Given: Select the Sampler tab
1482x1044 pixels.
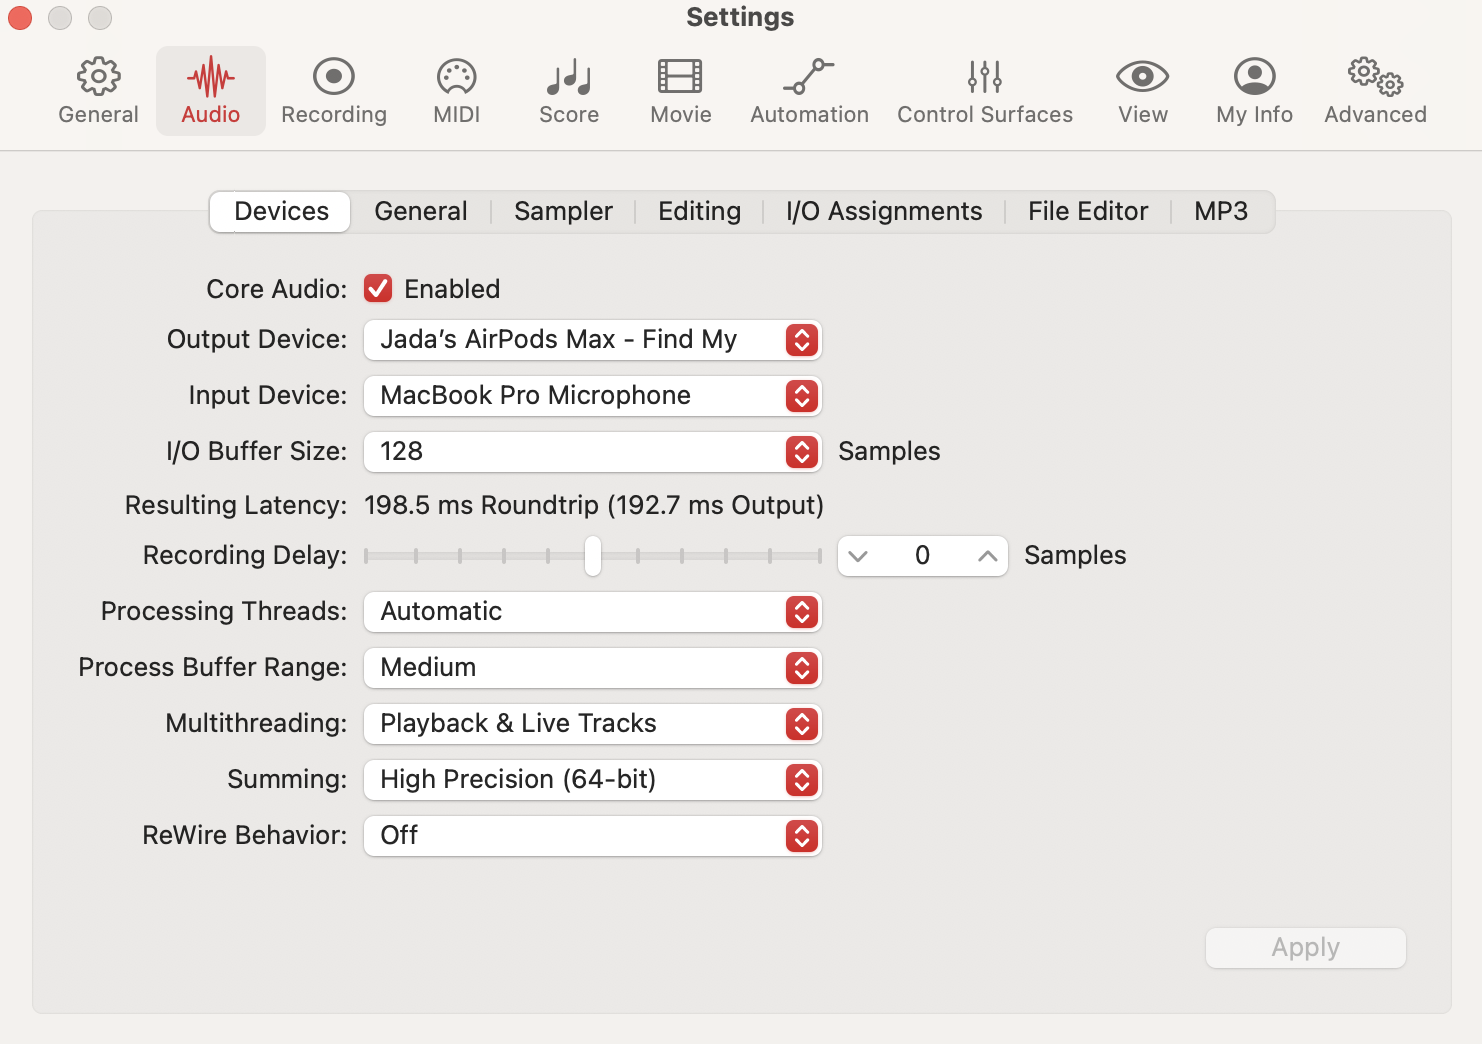Looking at the screenshot, I should pyautogui.click(x=563, y=212).
